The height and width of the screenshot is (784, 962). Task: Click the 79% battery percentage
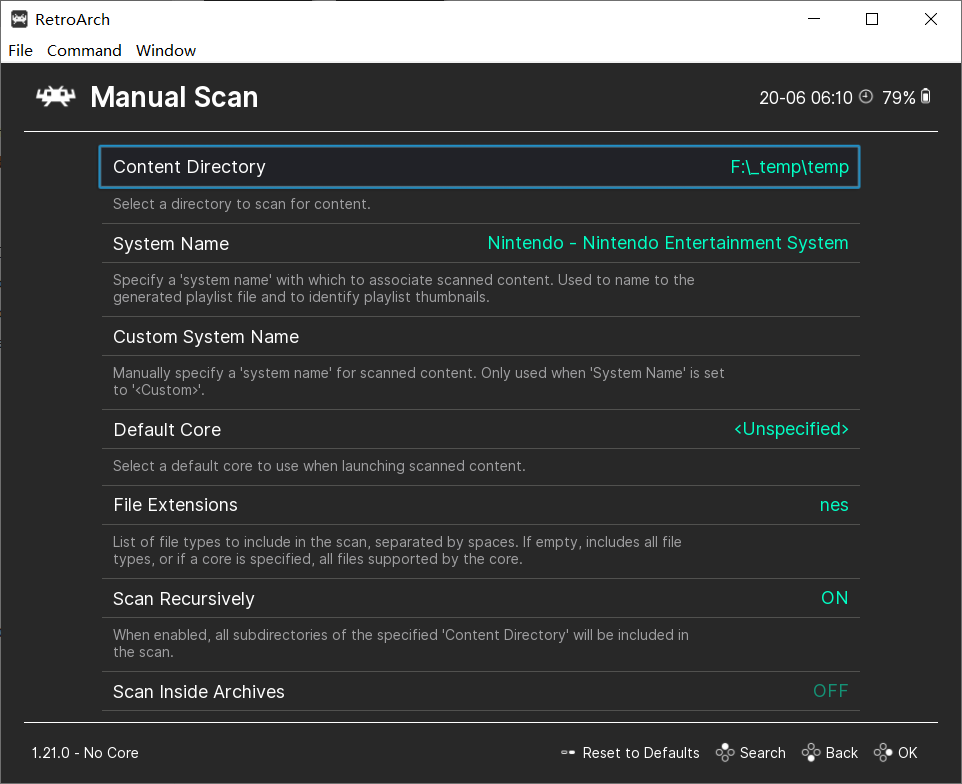898,98
